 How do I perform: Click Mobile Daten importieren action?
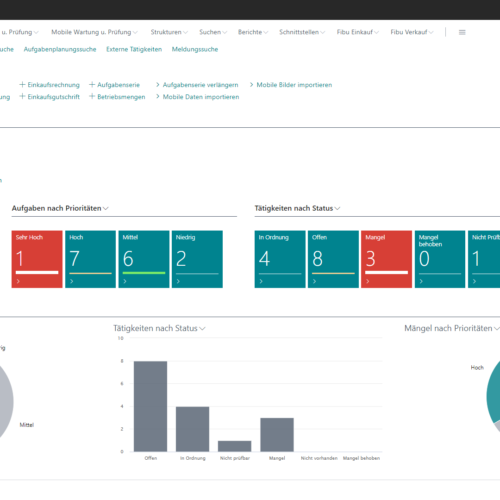click(201, 97)
